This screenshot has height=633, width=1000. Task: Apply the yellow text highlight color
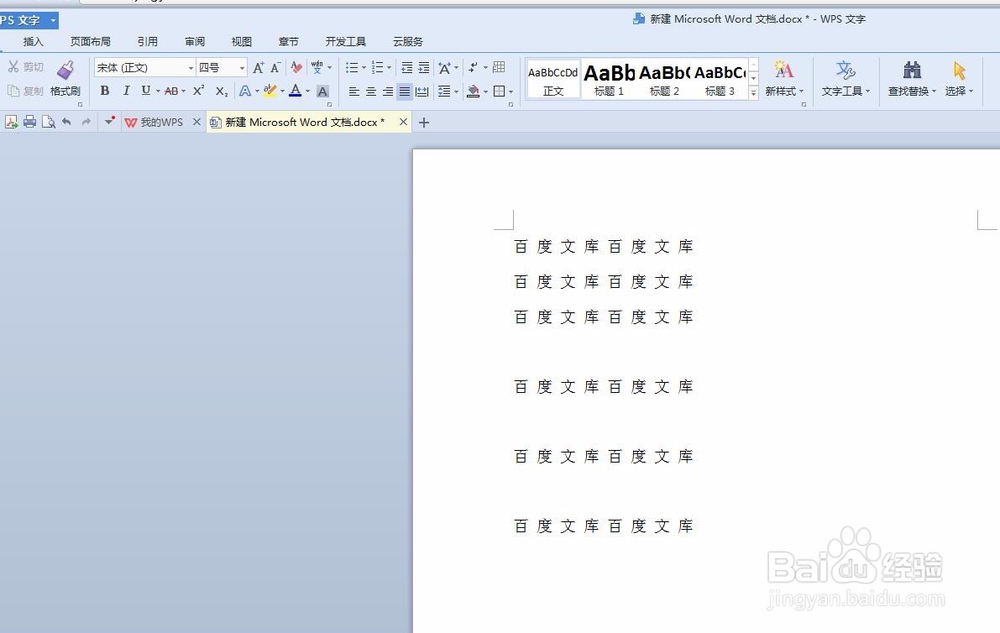(270, 91)
